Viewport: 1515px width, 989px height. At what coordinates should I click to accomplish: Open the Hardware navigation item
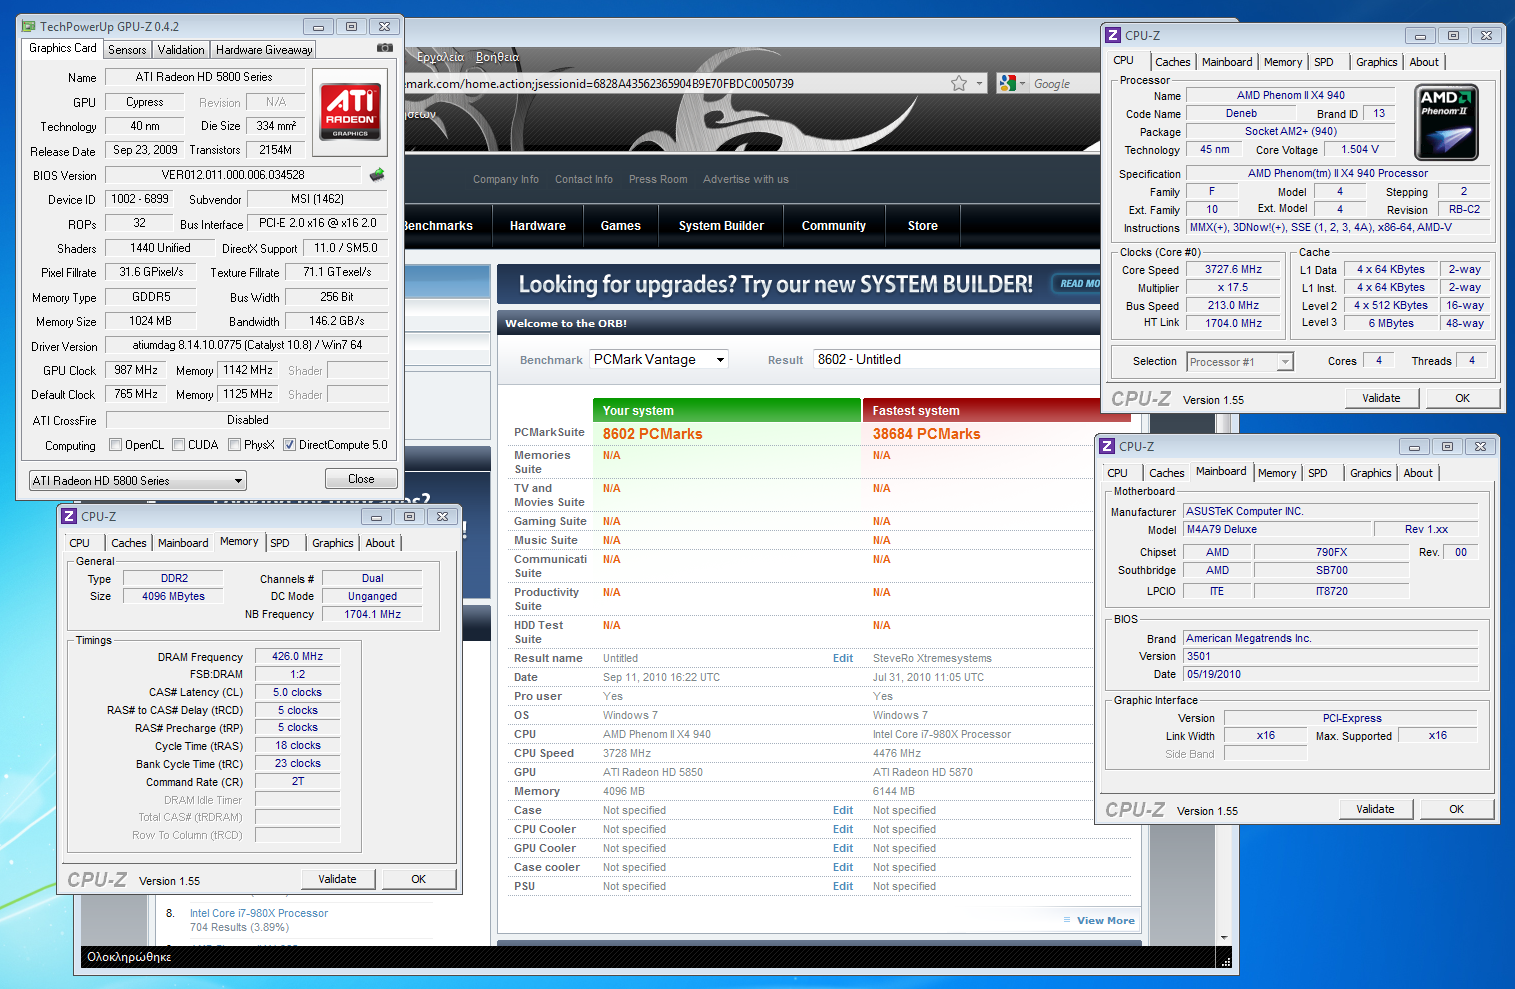pos(538,226)
